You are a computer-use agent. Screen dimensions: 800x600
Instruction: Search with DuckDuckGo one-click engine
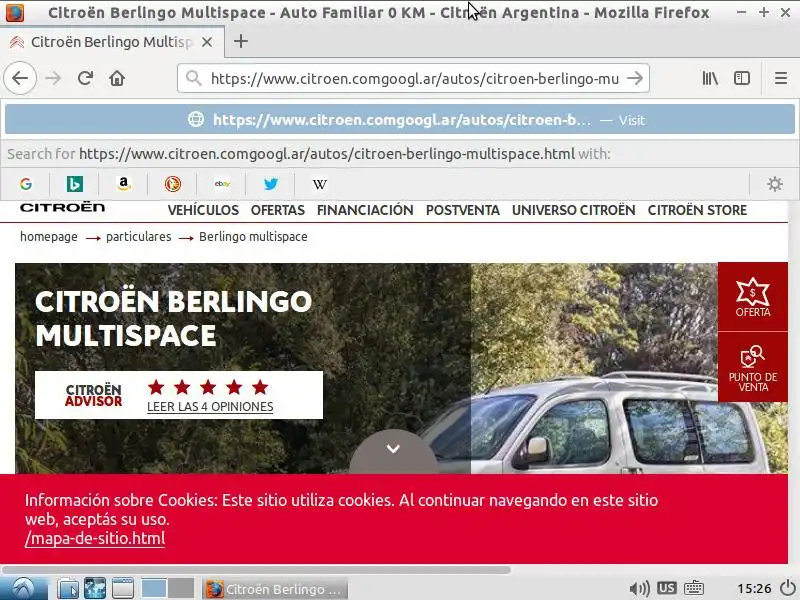click(x=172, y=184)
